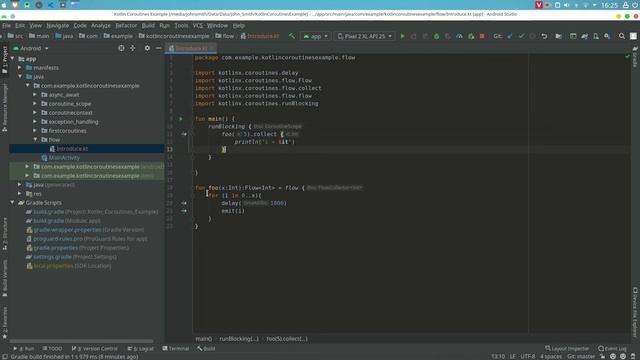Click Git update project arrow icon
Viewport: 640px width, 360px height.
click(x=510, y=36)
